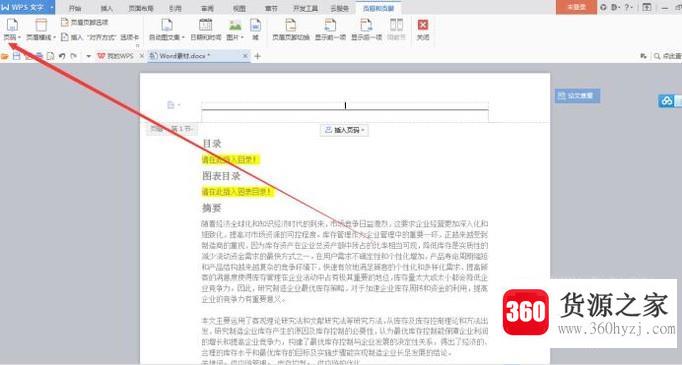Open the 视图 view tab
Viewport: 682px width, 365px height.
(x=239, y=8)
